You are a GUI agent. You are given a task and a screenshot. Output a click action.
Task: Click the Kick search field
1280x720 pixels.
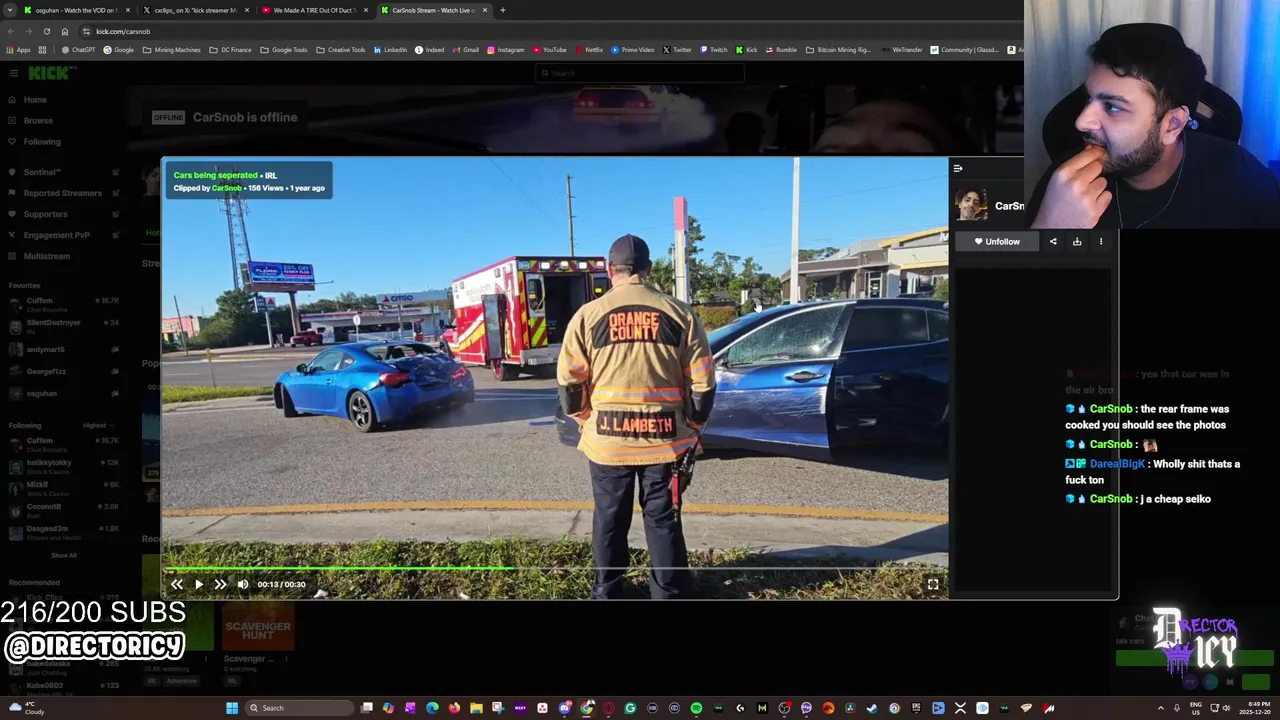640,73
